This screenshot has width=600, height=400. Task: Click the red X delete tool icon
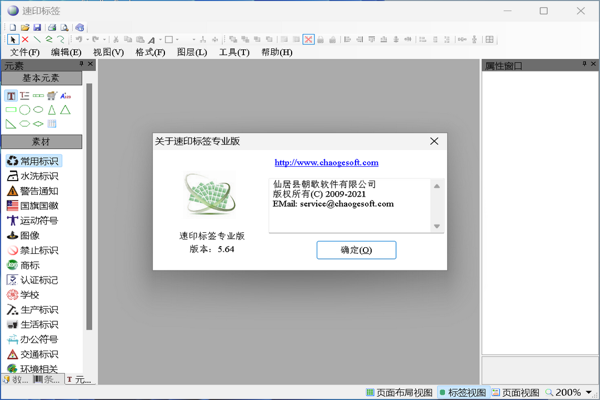25,40
